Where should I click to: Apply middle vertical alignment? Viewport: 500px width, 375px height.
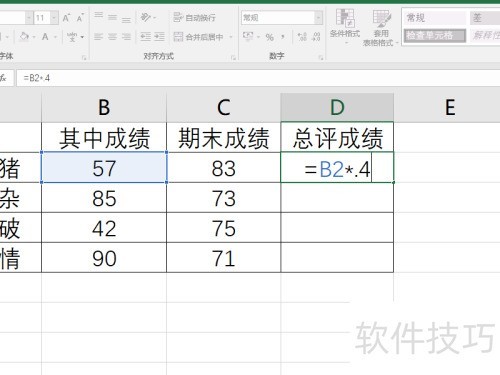pos(112,17)
